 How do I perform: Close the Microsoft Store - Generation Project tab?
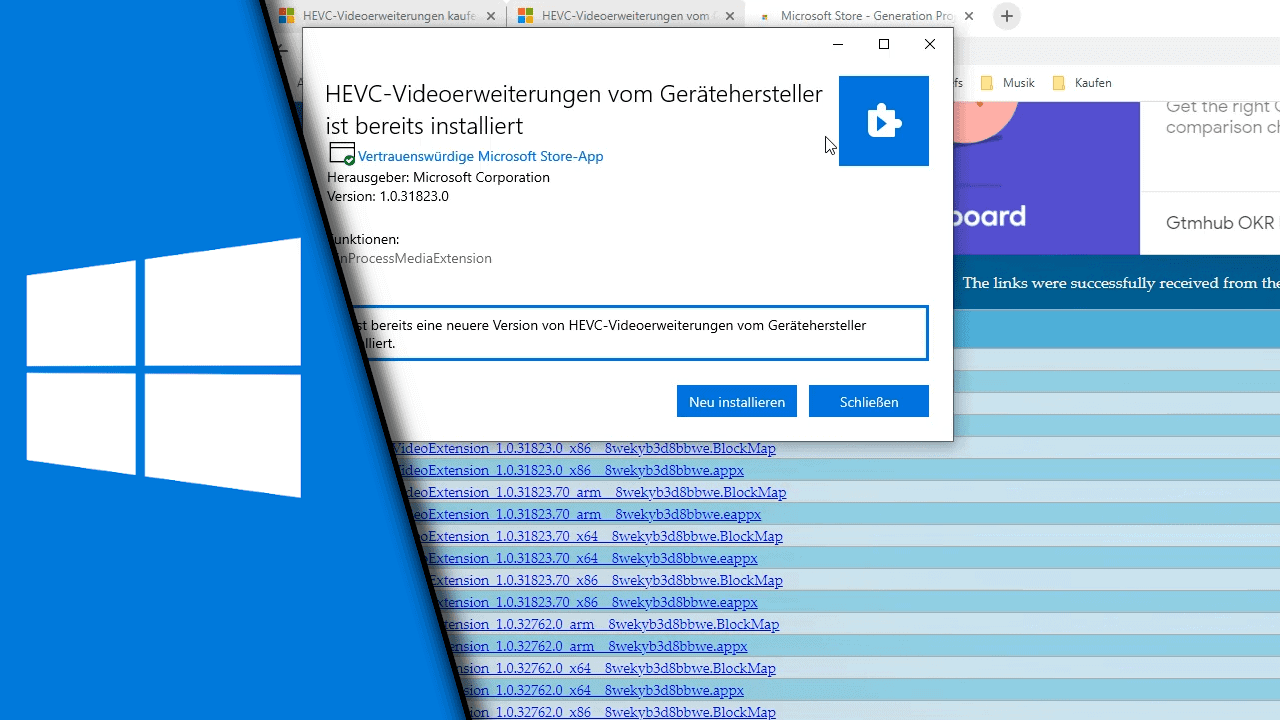click(968, 16)
